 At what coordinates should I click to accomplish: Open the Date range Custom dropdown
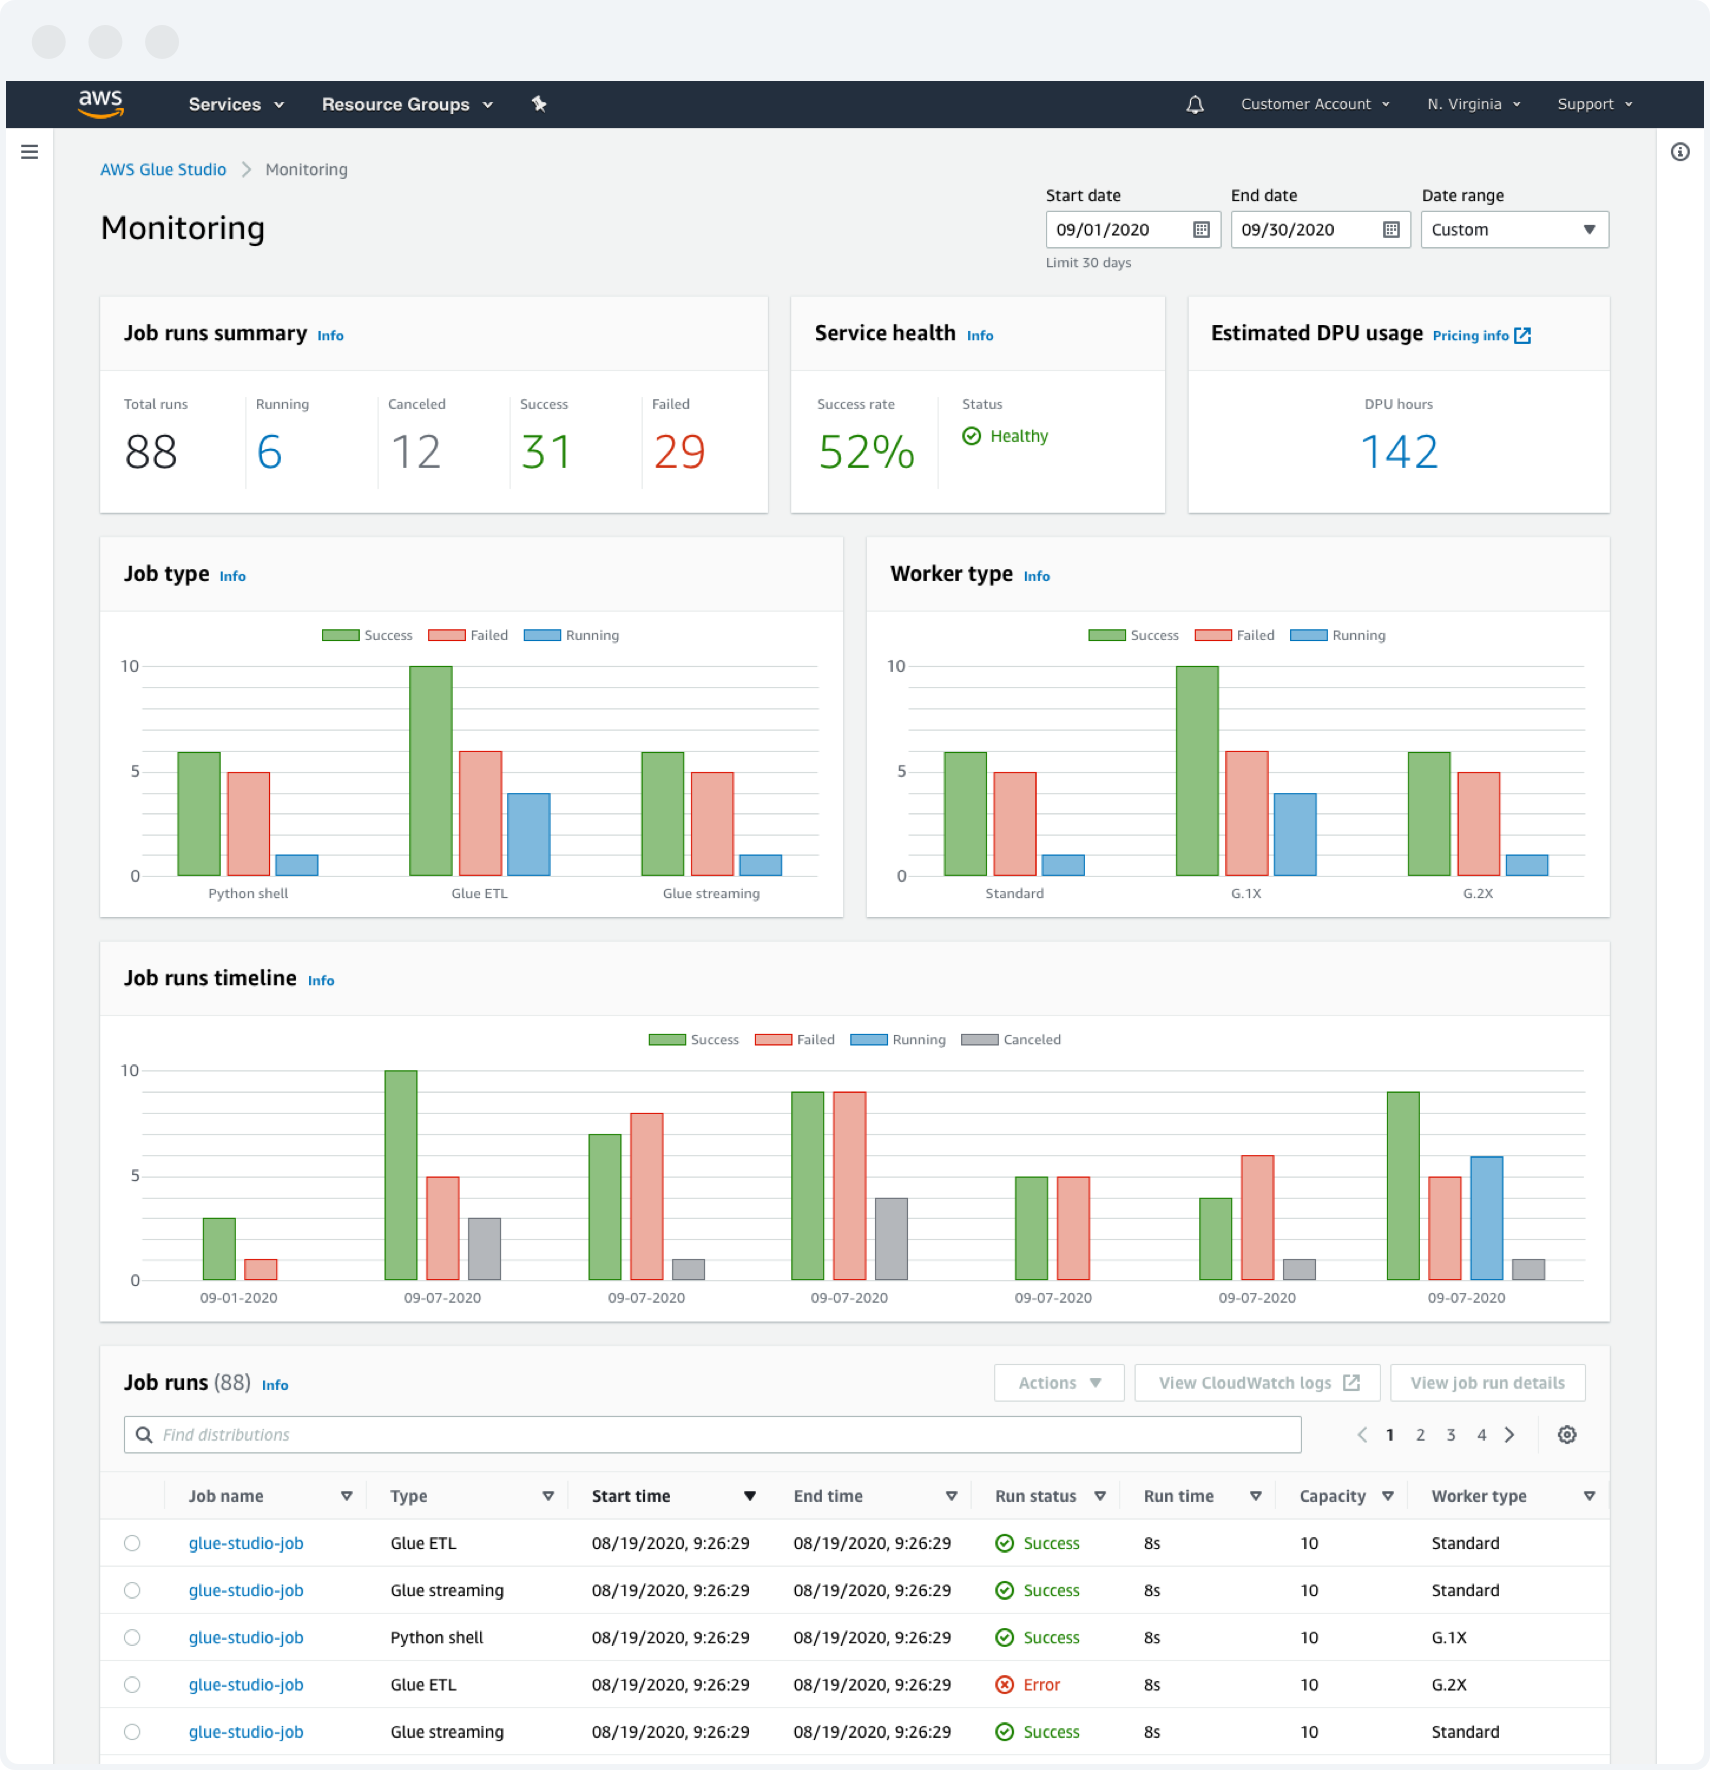coord(1514,230)
